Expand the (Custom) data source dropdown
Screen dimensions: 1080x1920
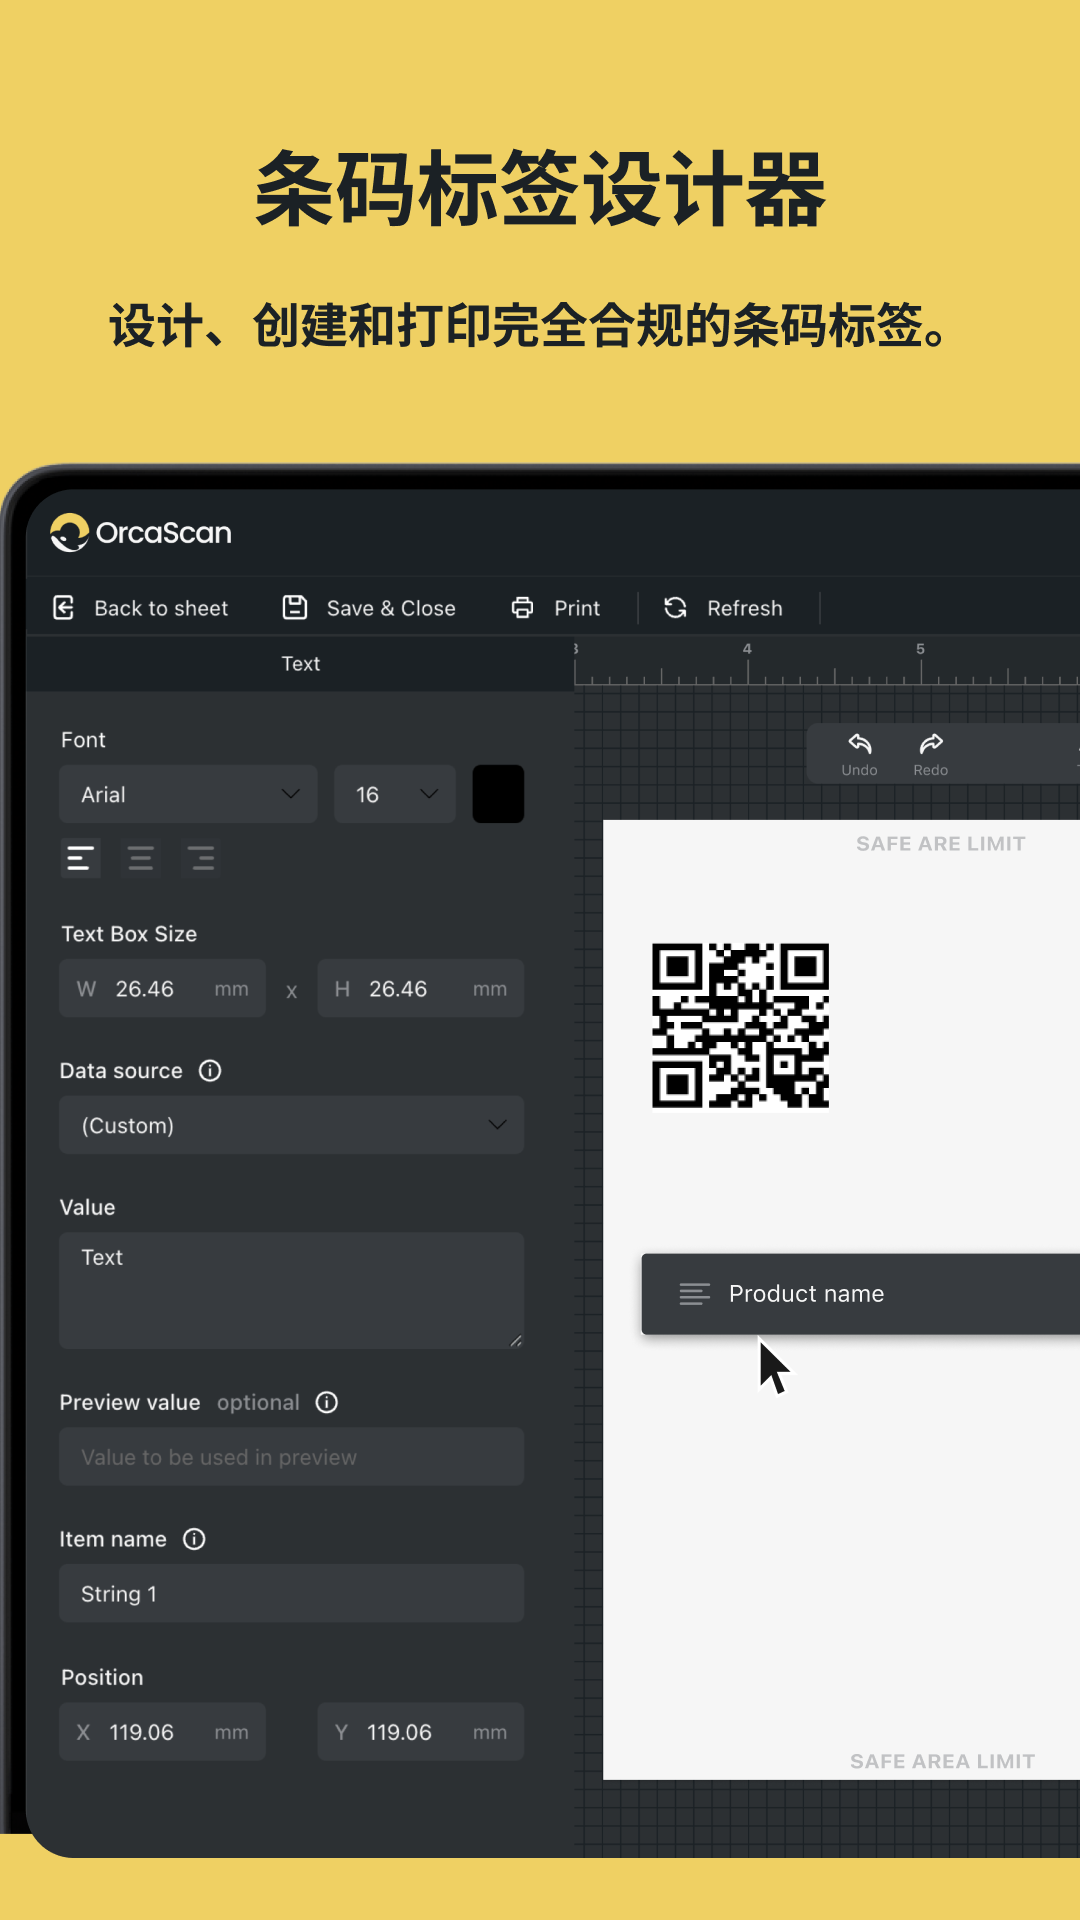pyautogui.click(x=292, y=1125)
